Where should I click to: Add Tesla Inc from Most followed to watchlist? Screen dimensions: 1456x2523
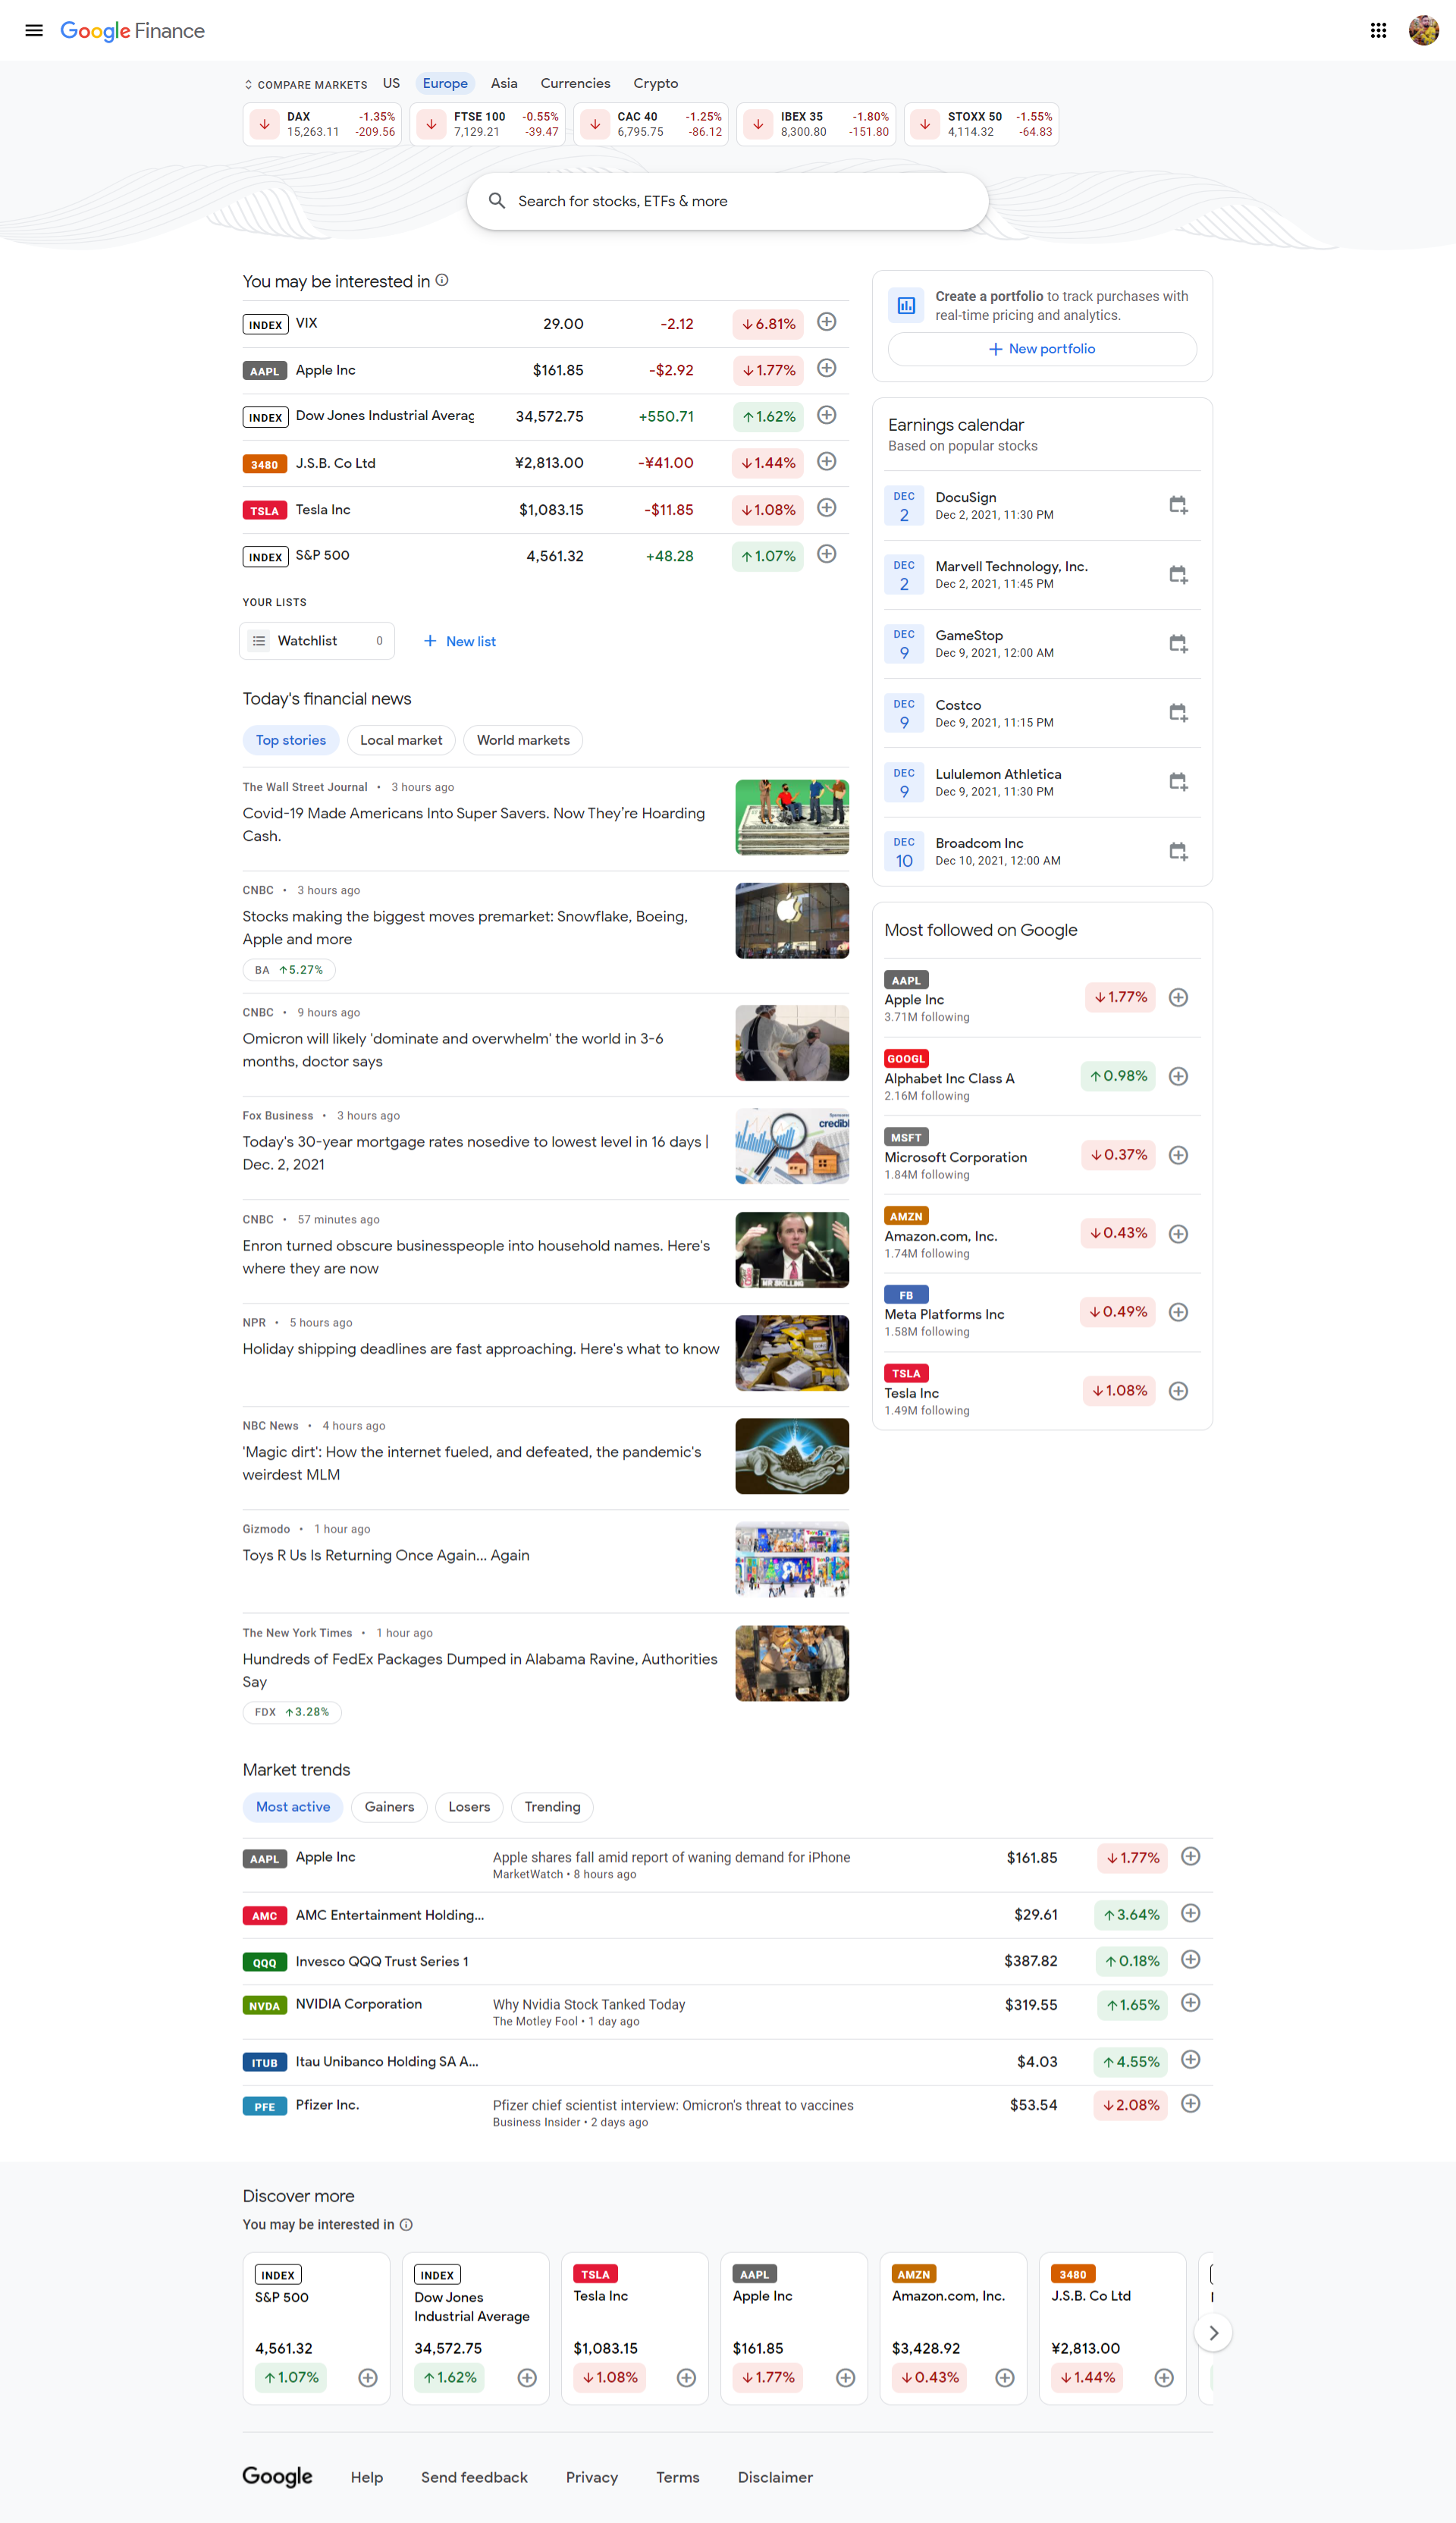coord(1178,1390)
